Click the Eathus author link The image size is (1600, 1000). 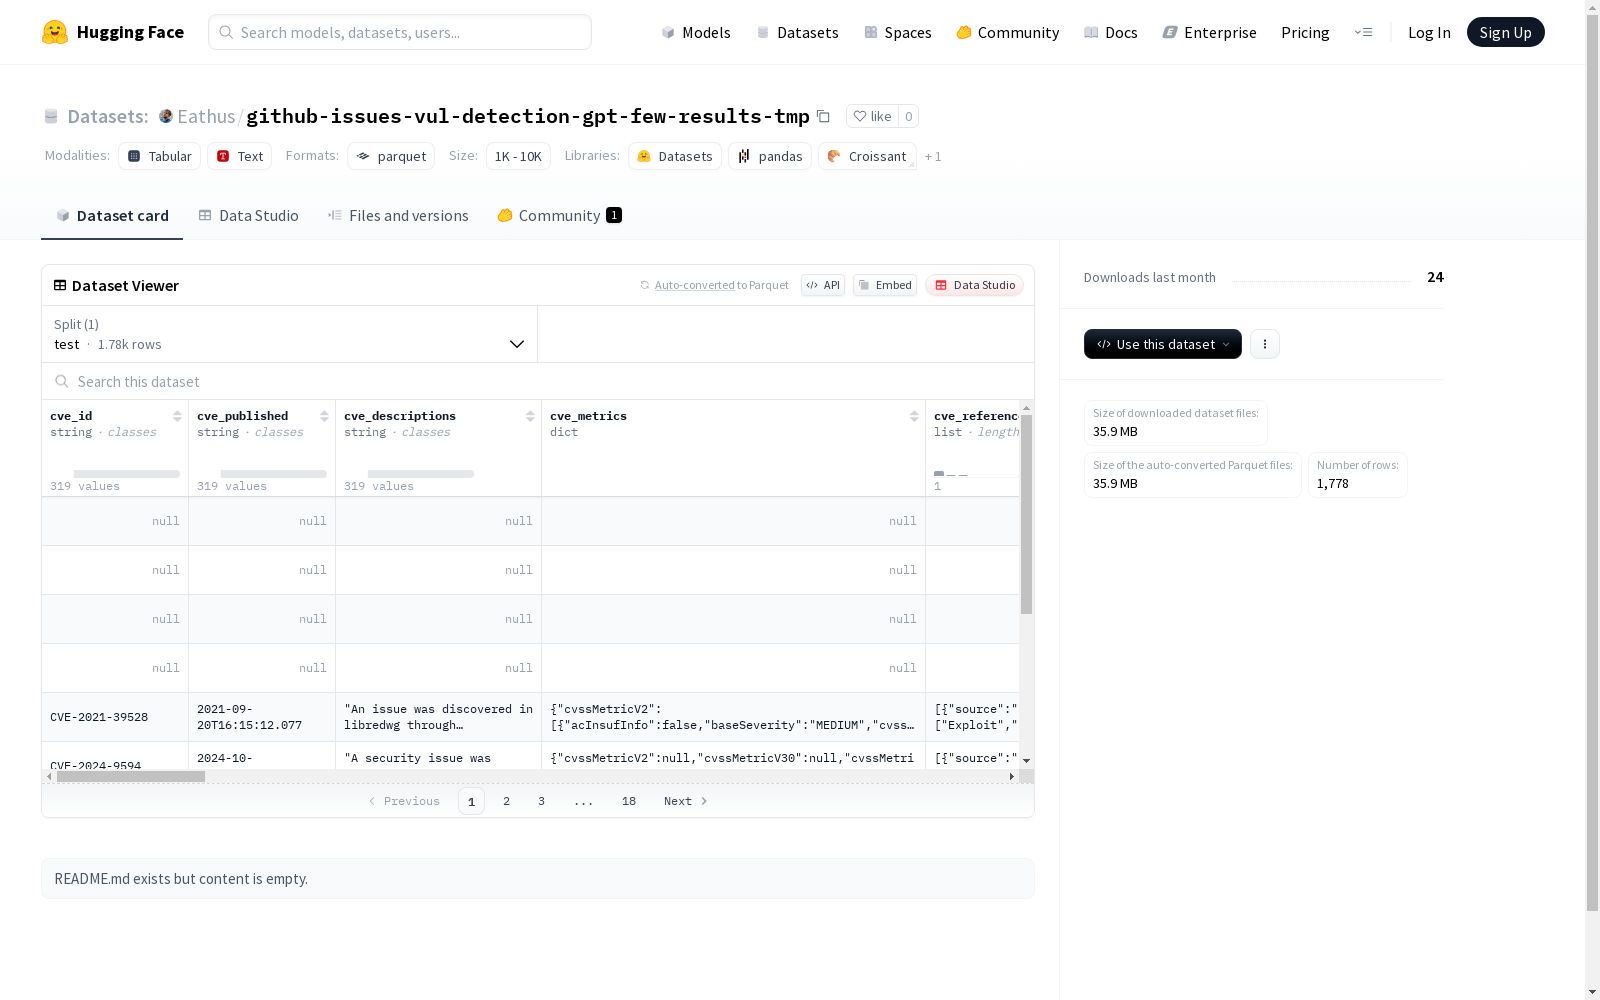206,116
